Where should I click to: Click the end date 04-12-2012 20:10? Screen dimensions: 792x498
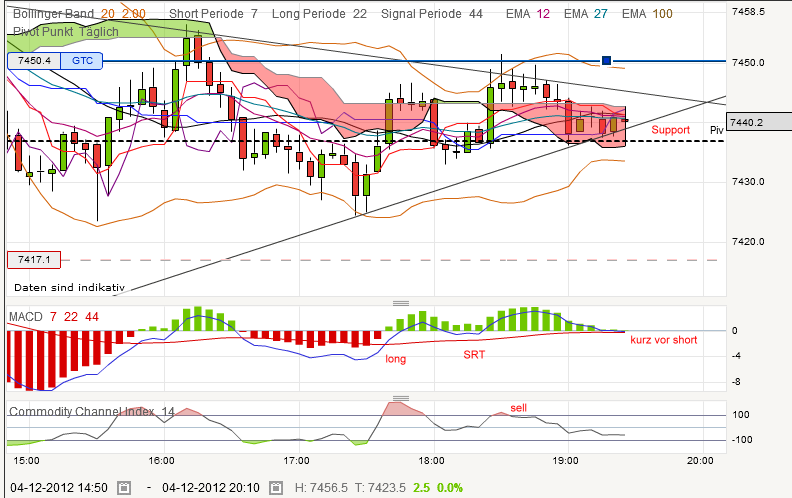(x=211, y=488)
